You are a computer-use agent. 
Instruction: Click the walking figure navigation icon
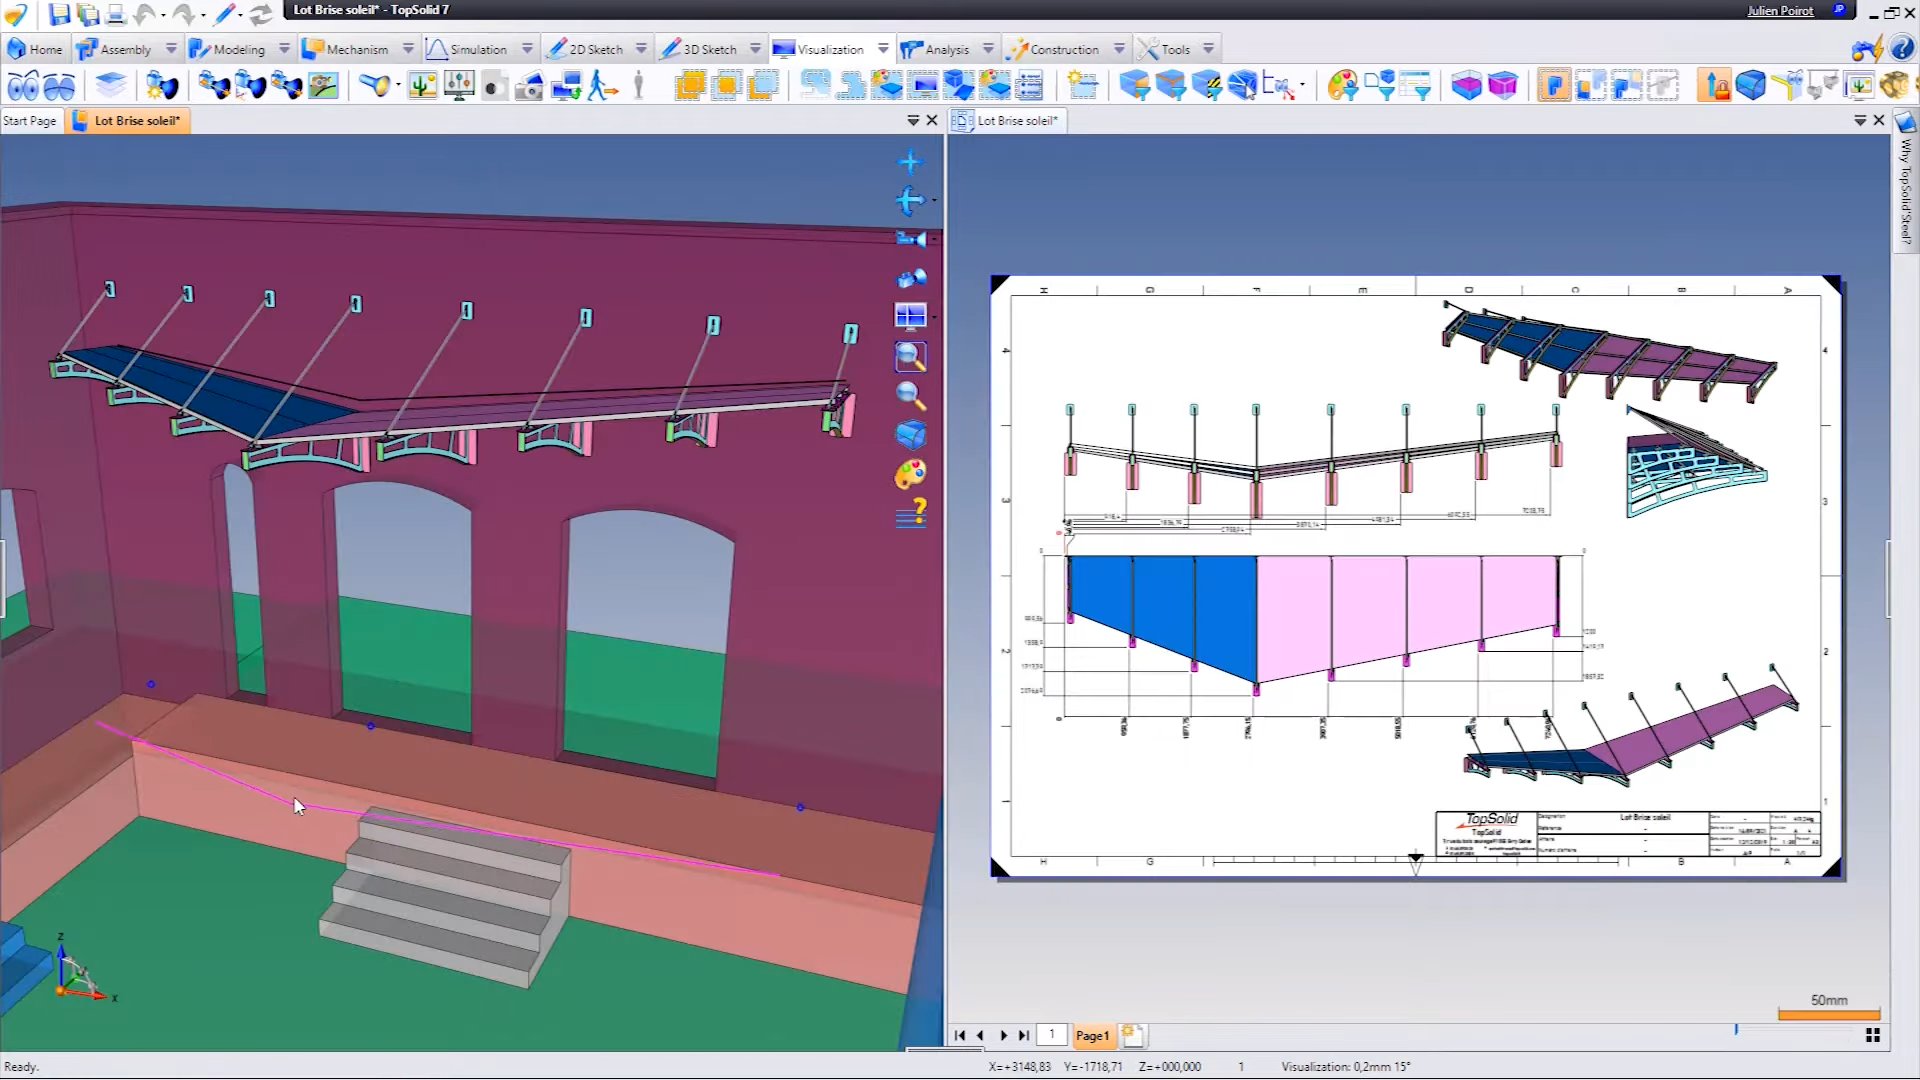pos(601,86)
